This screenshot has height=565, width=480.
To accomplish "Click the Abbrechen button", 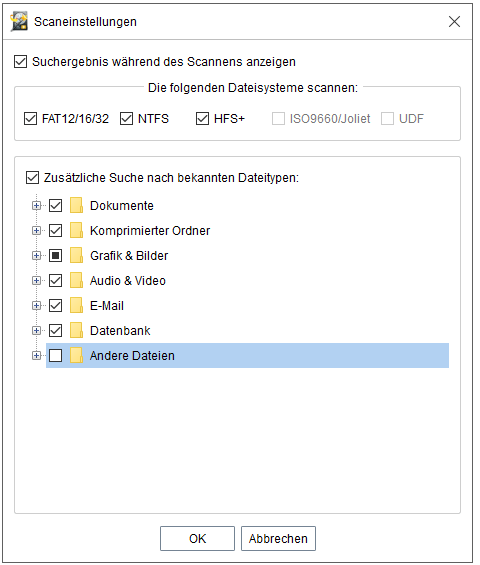I will (x=278, y=538).
